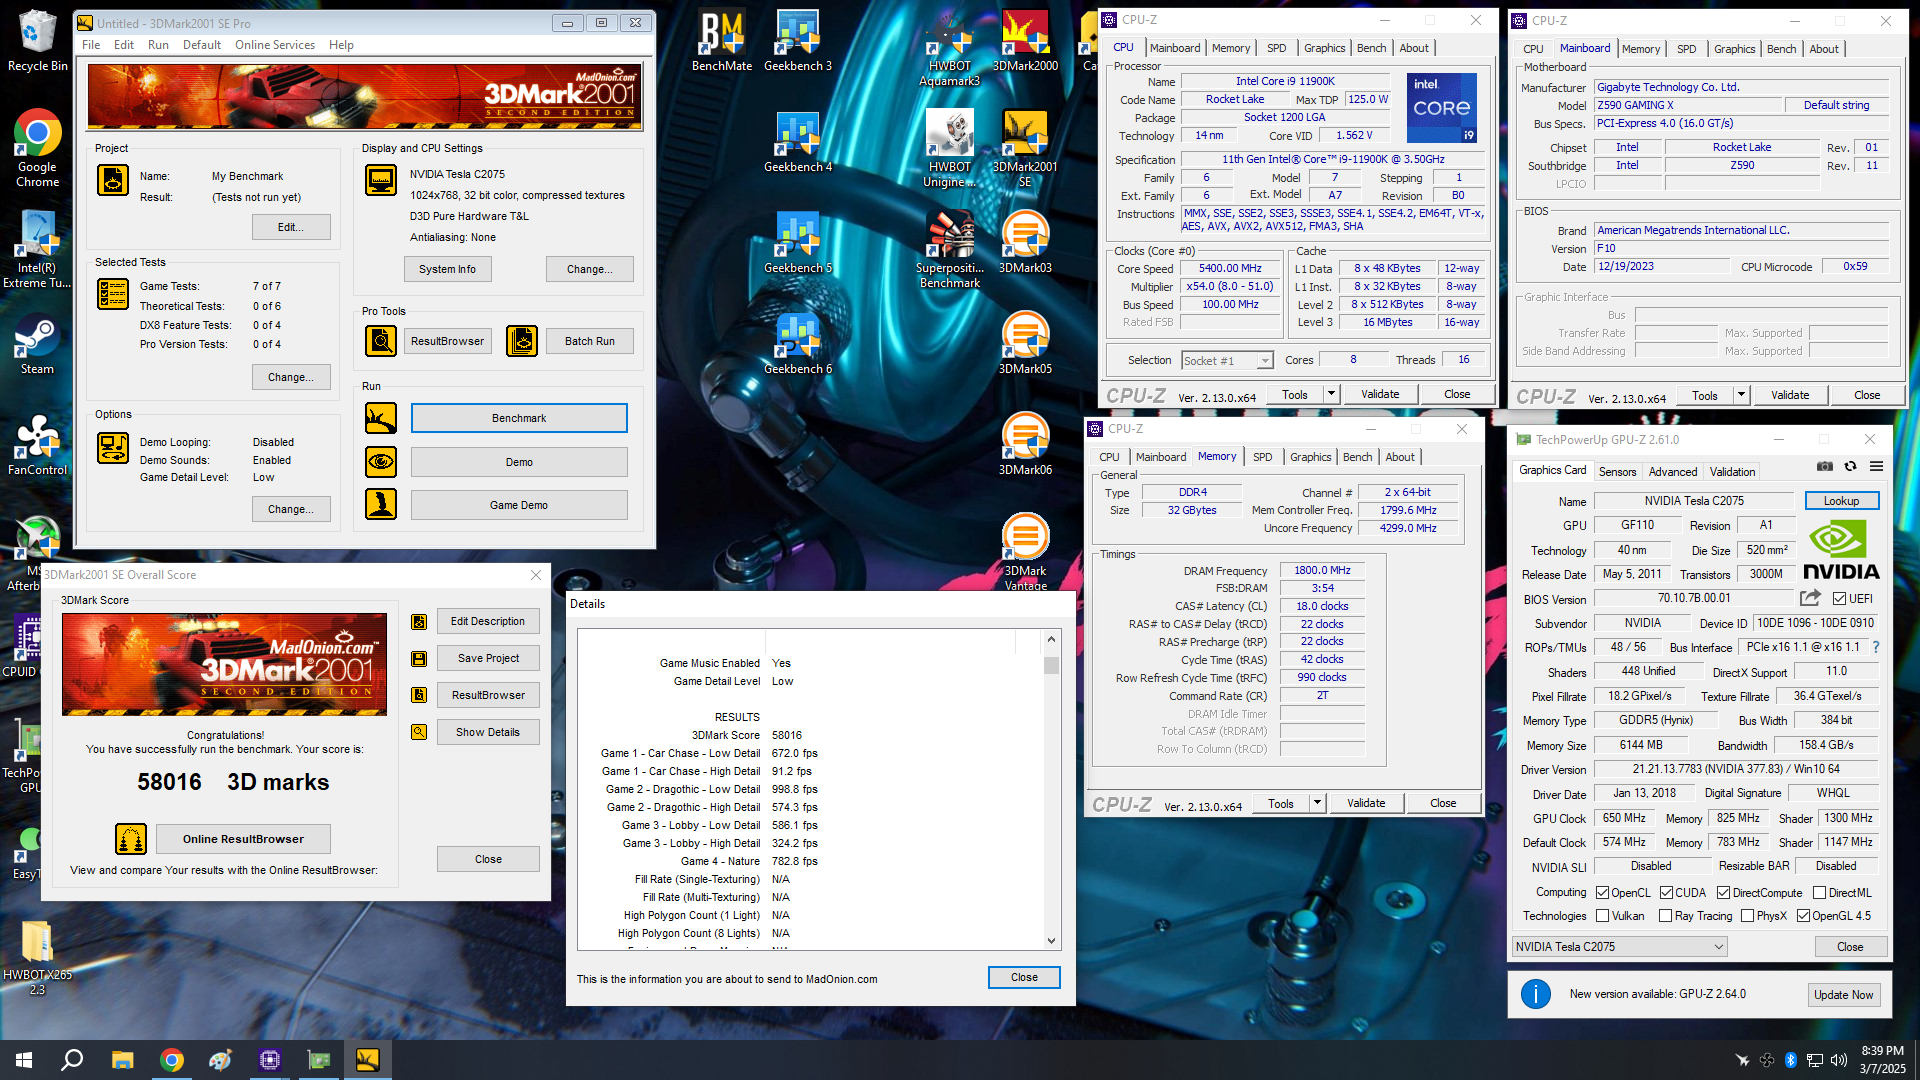Click Online ResultBrowser icon in score window
This screenshot has height=1080, width=1920.
pyautogui.click(x=131, y=839)
